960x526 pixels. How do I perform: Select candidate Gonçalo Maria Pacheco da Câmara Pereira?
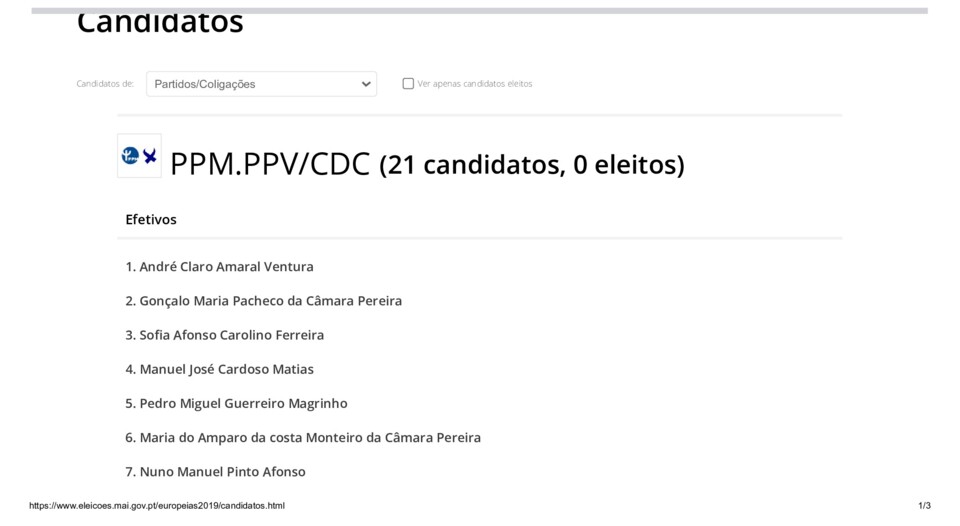[270, 301]
